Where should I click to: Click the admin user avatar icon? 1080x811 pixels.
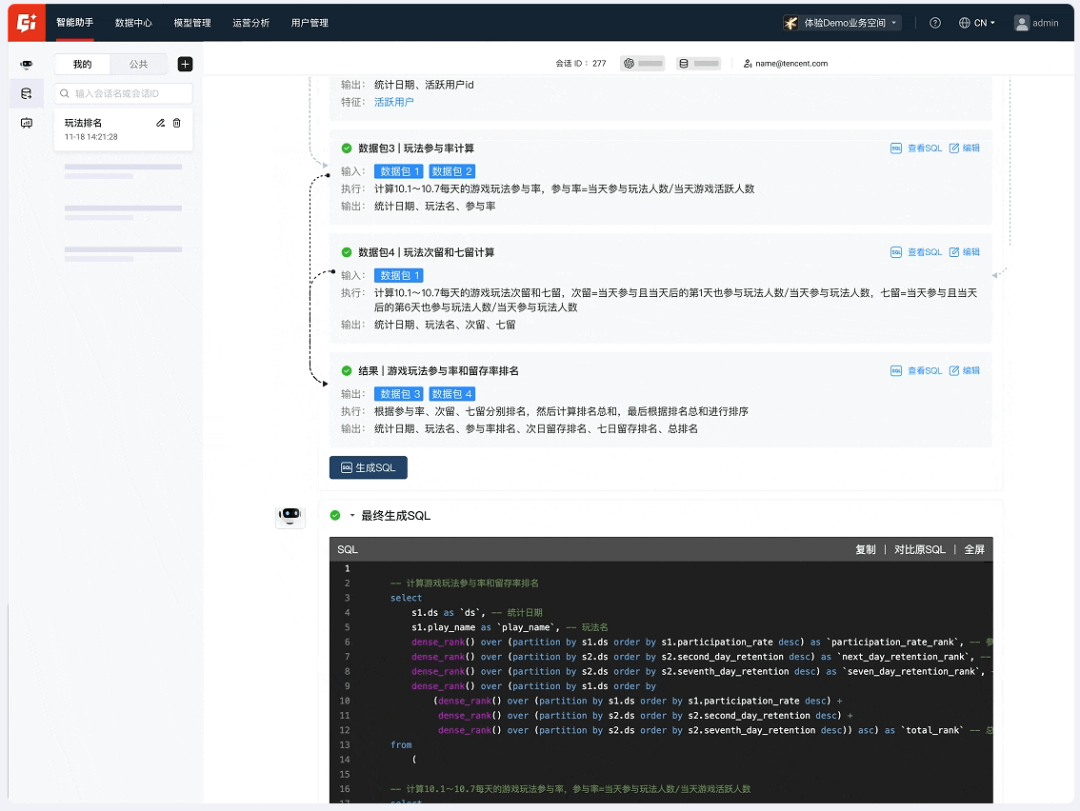[x=1021, y=23]
